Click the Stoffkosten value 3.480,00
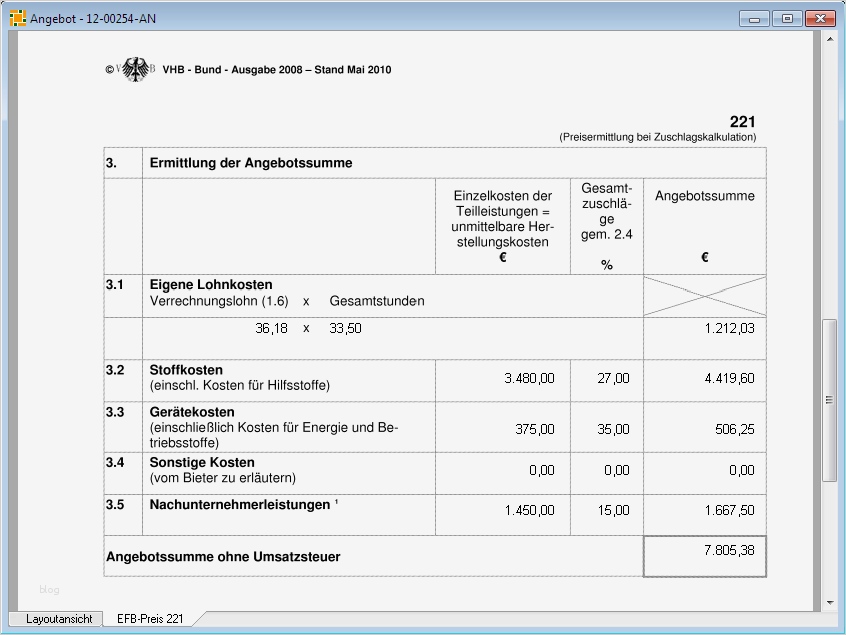Screen dimensions: 846x635 (529, 378)
